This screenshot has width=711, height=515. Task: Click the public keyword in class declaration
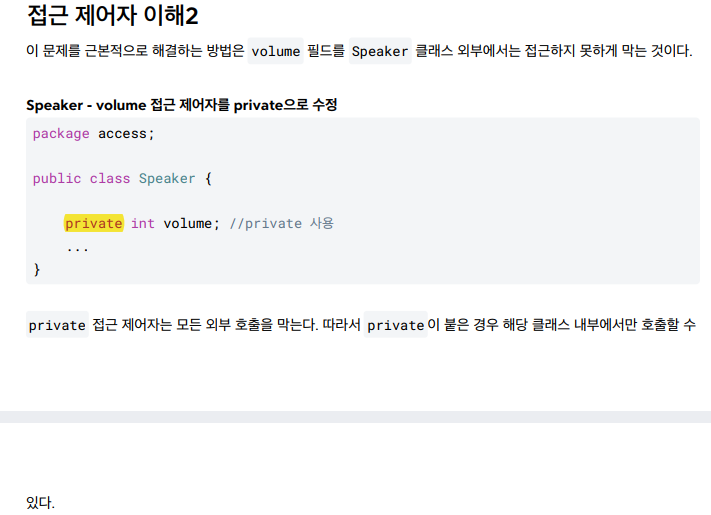pos(57,179)
